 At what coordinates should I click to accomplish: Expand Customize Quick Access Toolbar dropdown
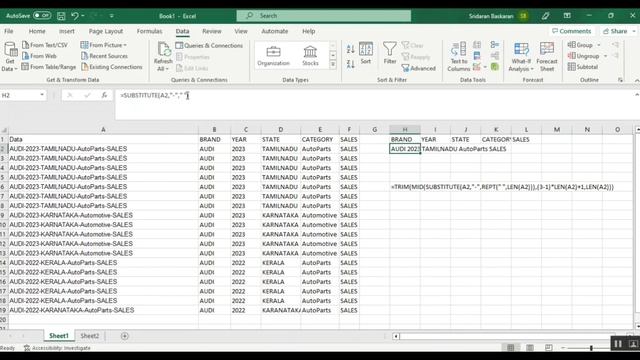111,16
